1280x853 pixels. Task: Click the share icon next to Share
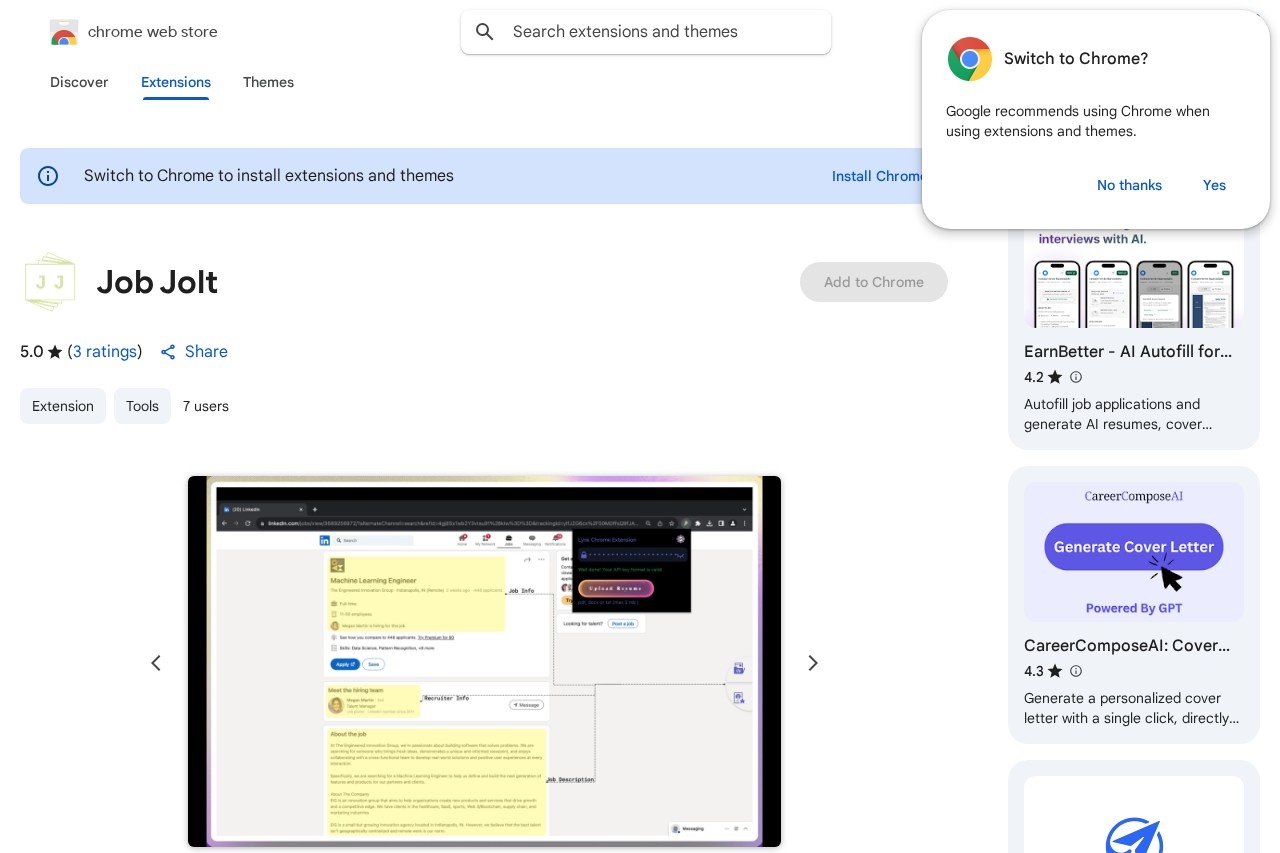coord(168,352)
